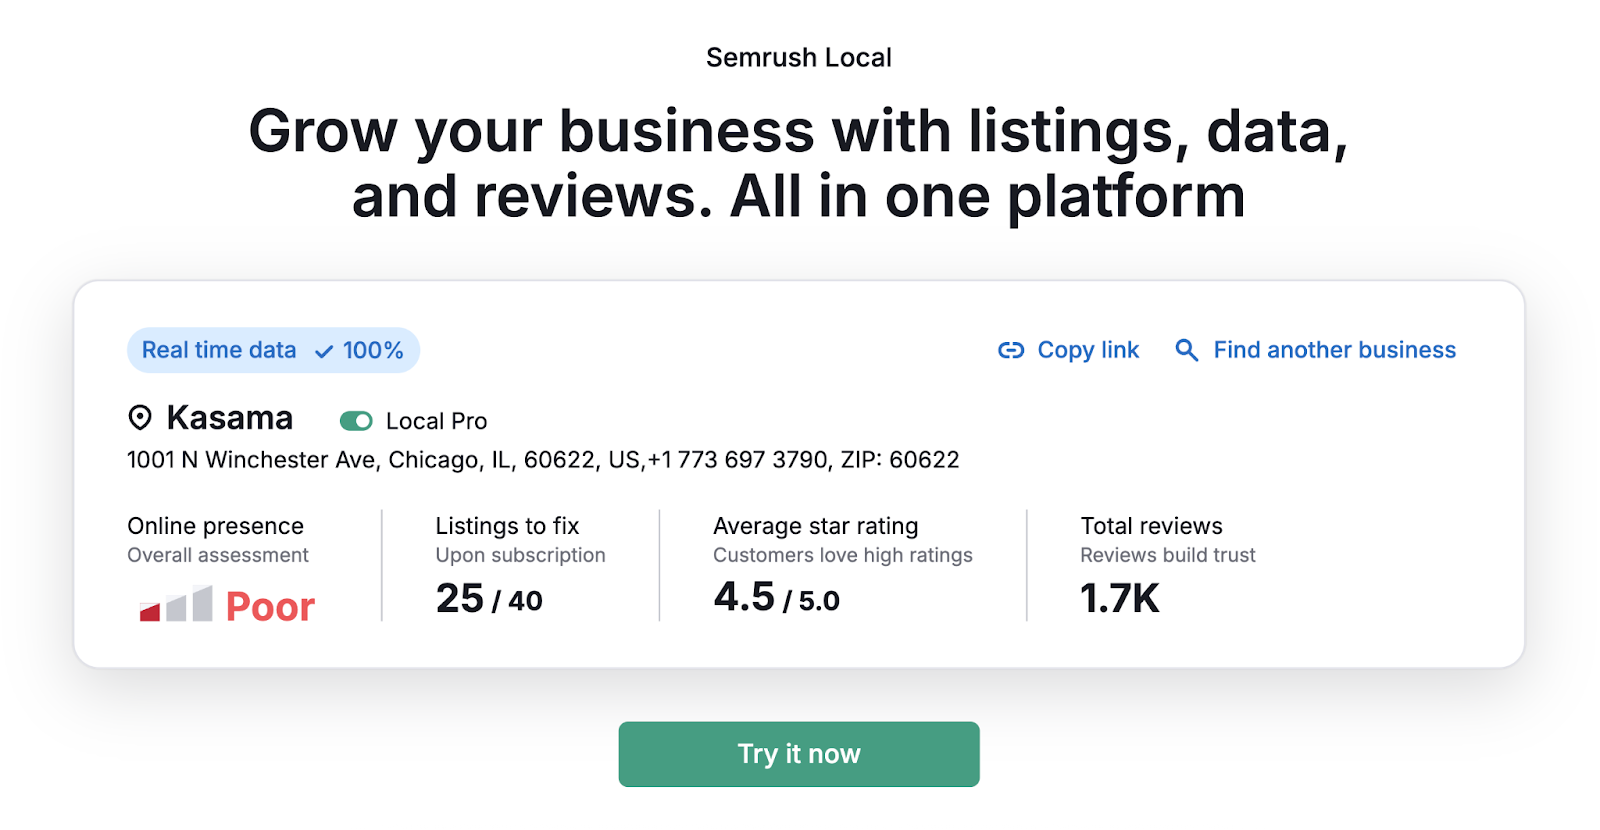Click the magnifying glass search icon
The width and height of the screenshot is (1600, 830).
1186,350
